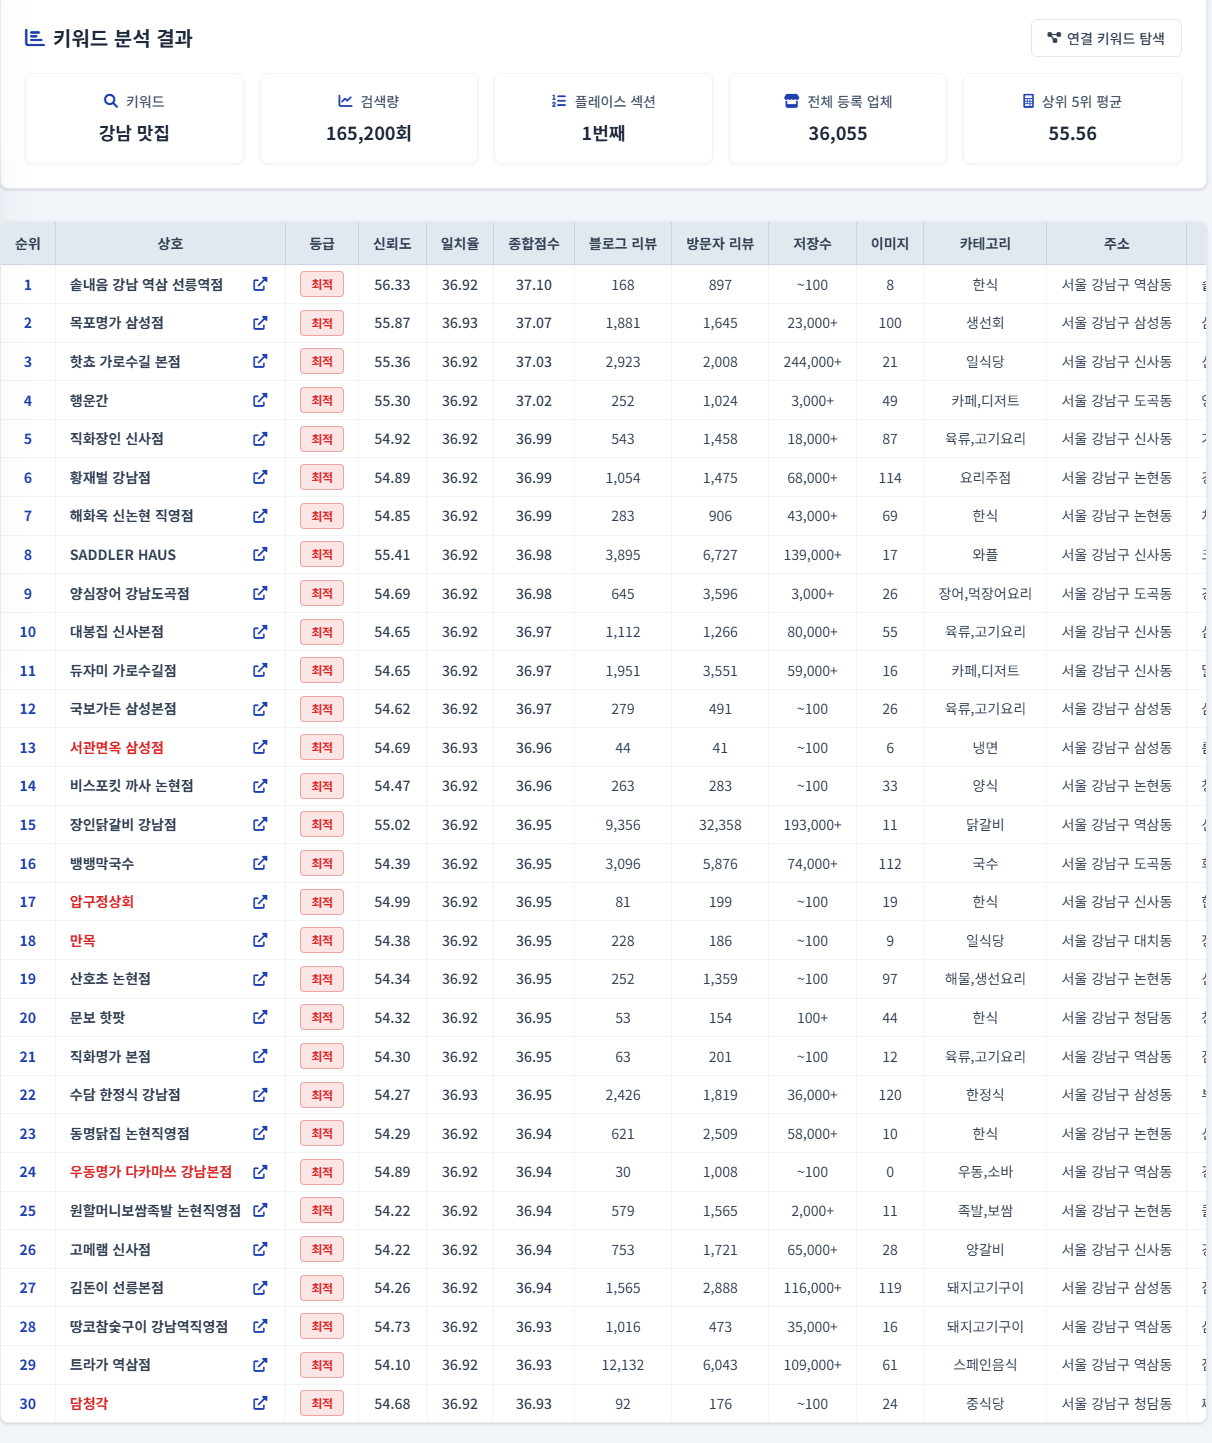The height and width of the screenshot is (1443, 1212).
Task: Select the 고메램 신사점 row name
Action: (110, 1250)
